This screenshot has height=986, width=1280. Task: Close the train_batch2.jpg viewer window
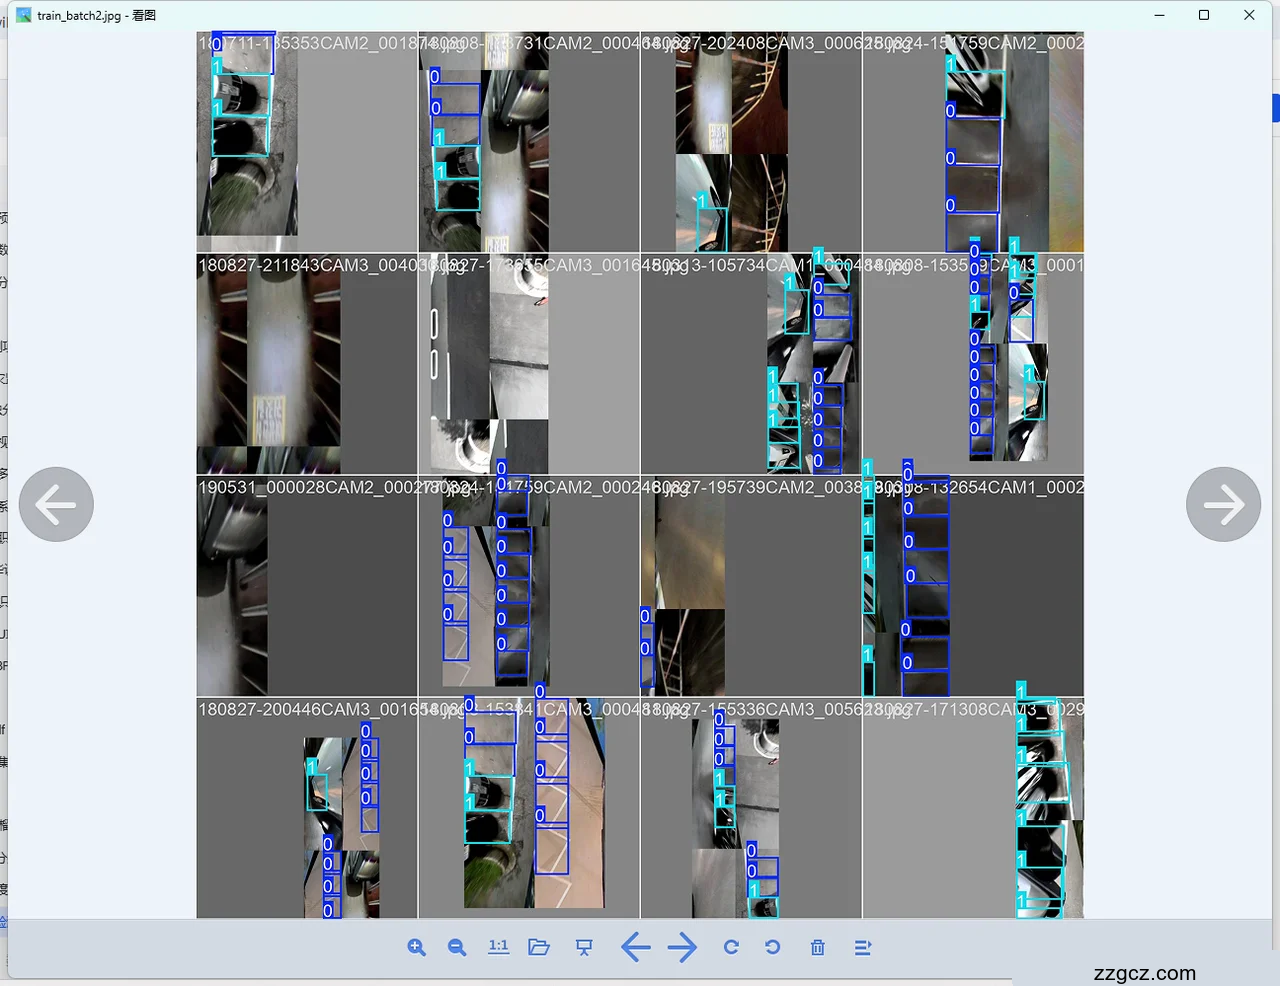[x=1249, y=15]
